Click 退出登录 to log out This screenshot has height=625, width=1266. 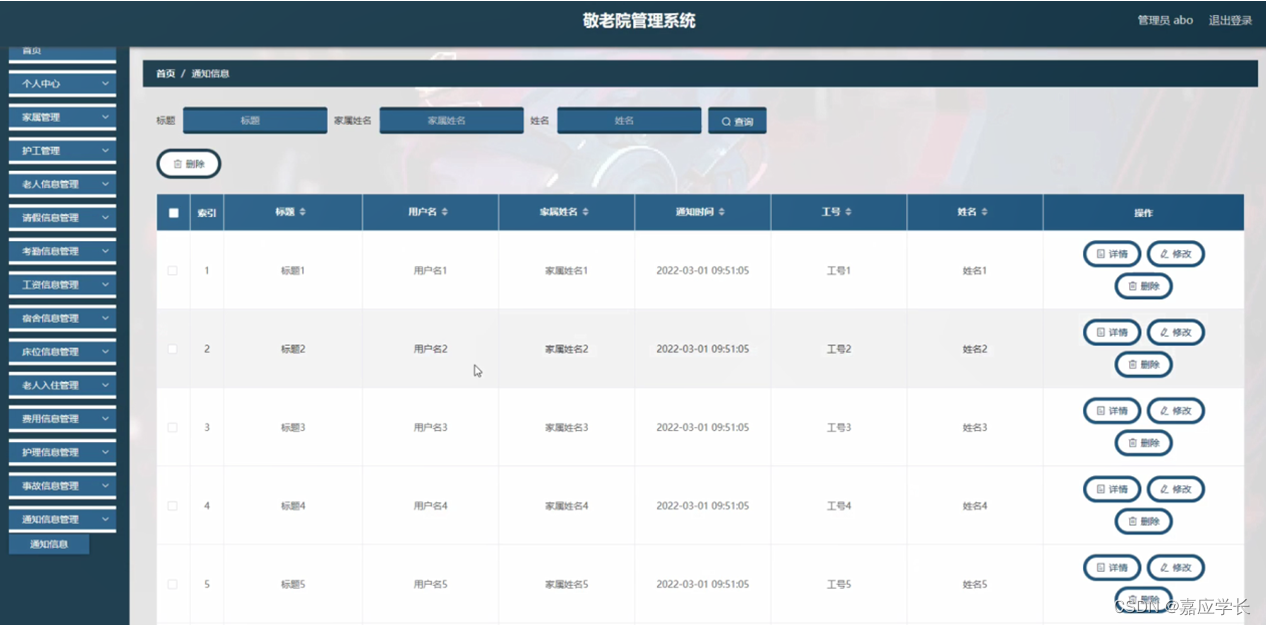[1230, 20]
